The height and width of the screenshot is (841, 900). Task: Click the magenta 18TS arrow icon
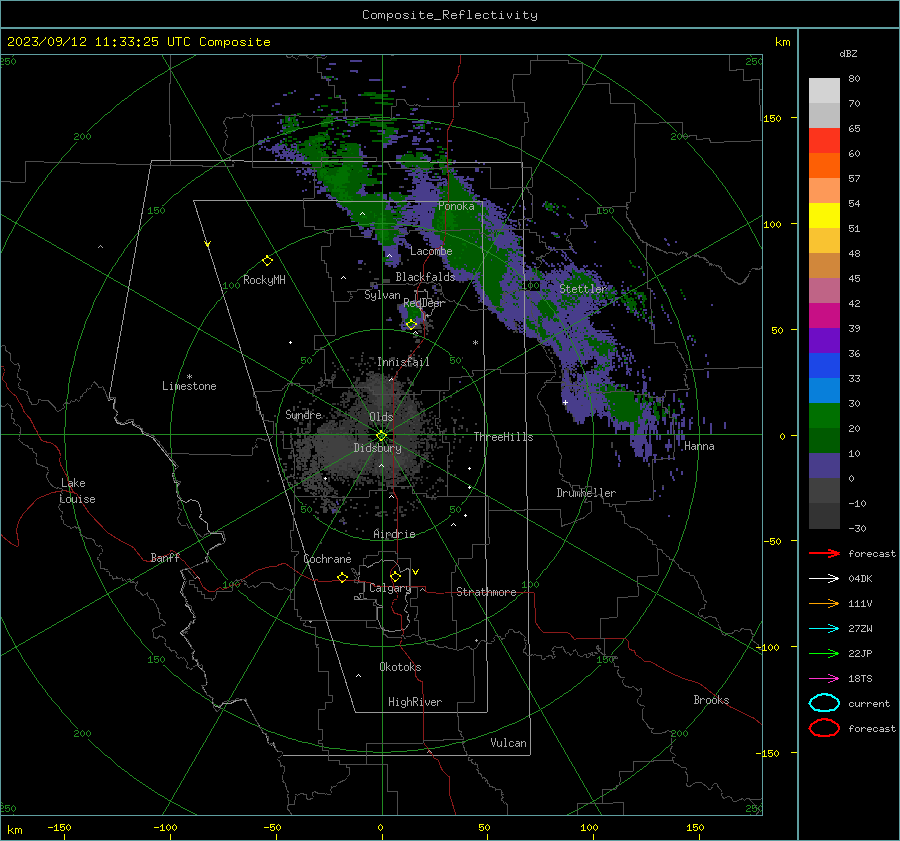(824, 679)
